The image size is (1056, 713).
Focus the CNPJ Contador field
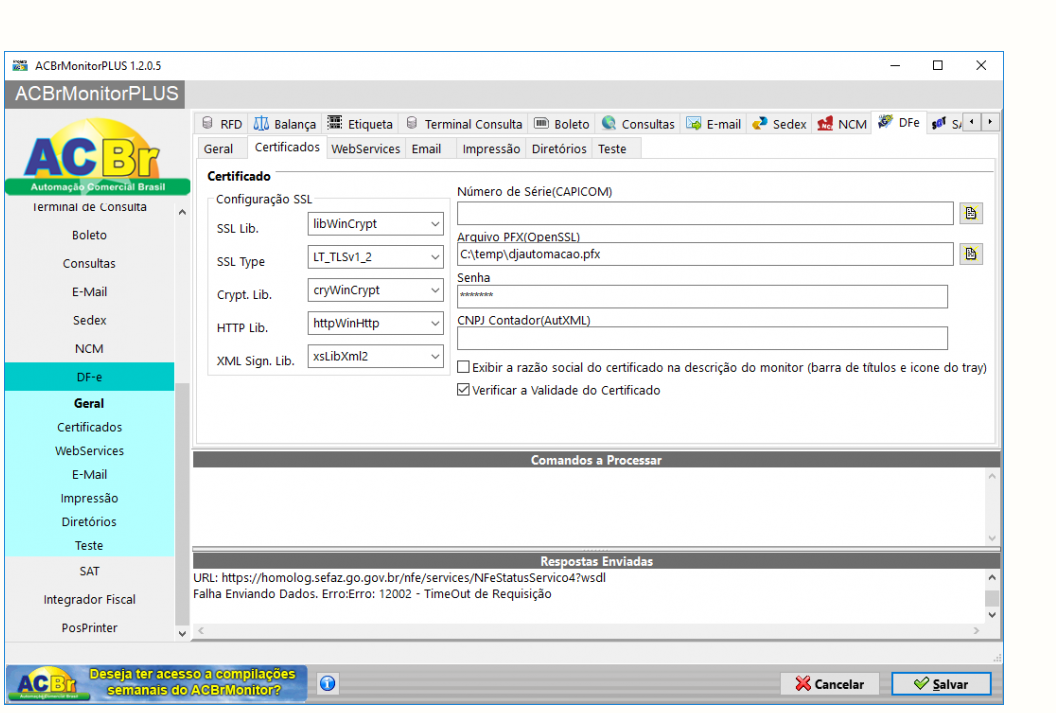[702, 338]
